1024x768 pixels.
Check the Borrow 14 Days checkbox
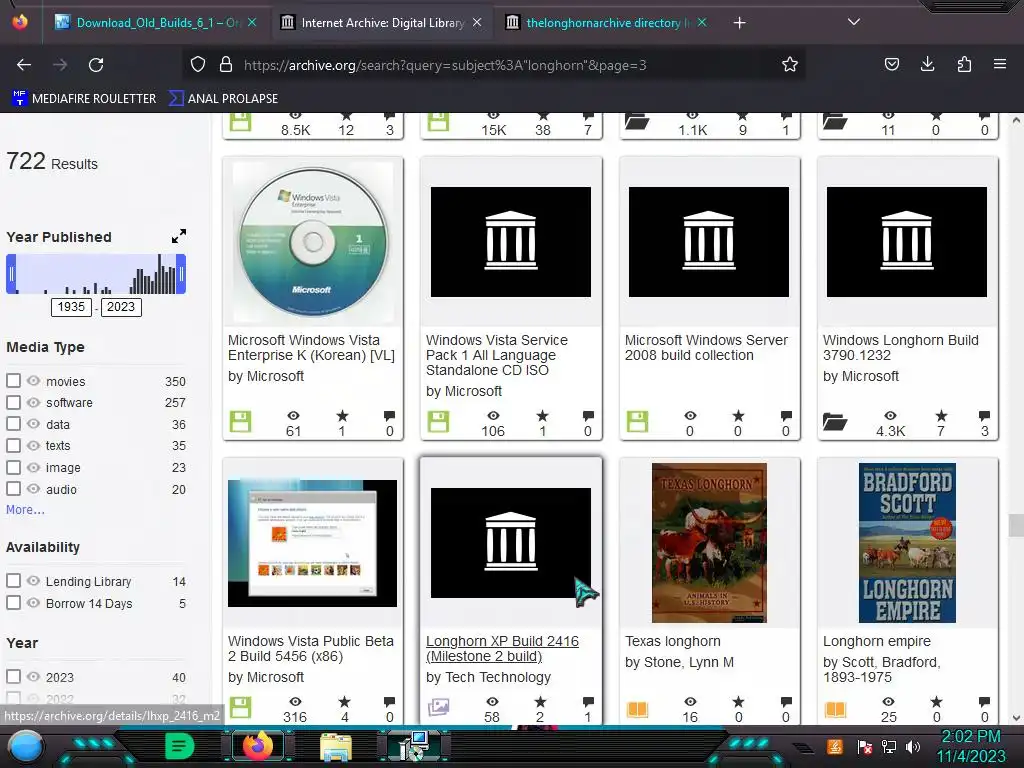pos(13,603)
